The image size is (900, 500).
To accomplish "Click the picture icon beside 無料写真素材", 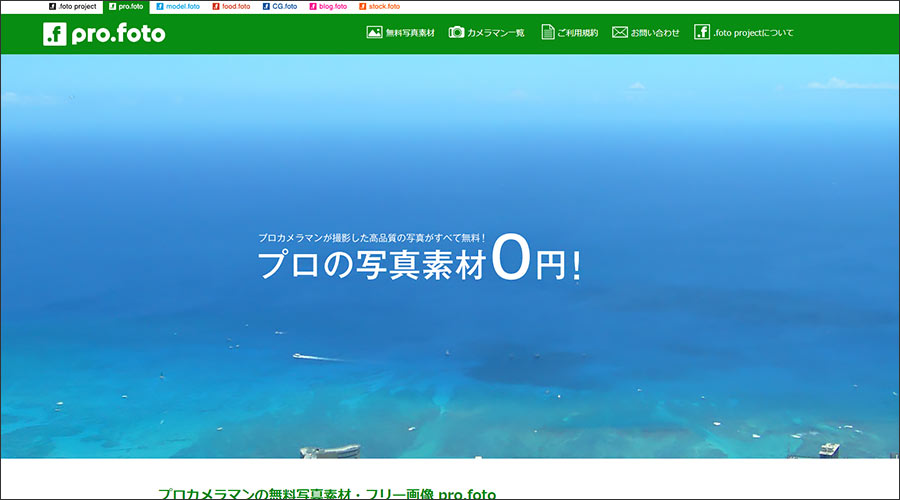I will [374, 32].
